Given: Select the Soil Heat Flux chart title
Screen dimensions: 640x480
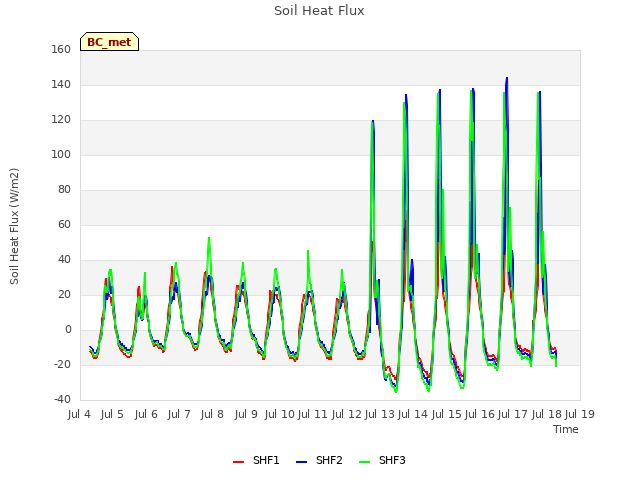Looking at the screenshot, I should point(319,11).
